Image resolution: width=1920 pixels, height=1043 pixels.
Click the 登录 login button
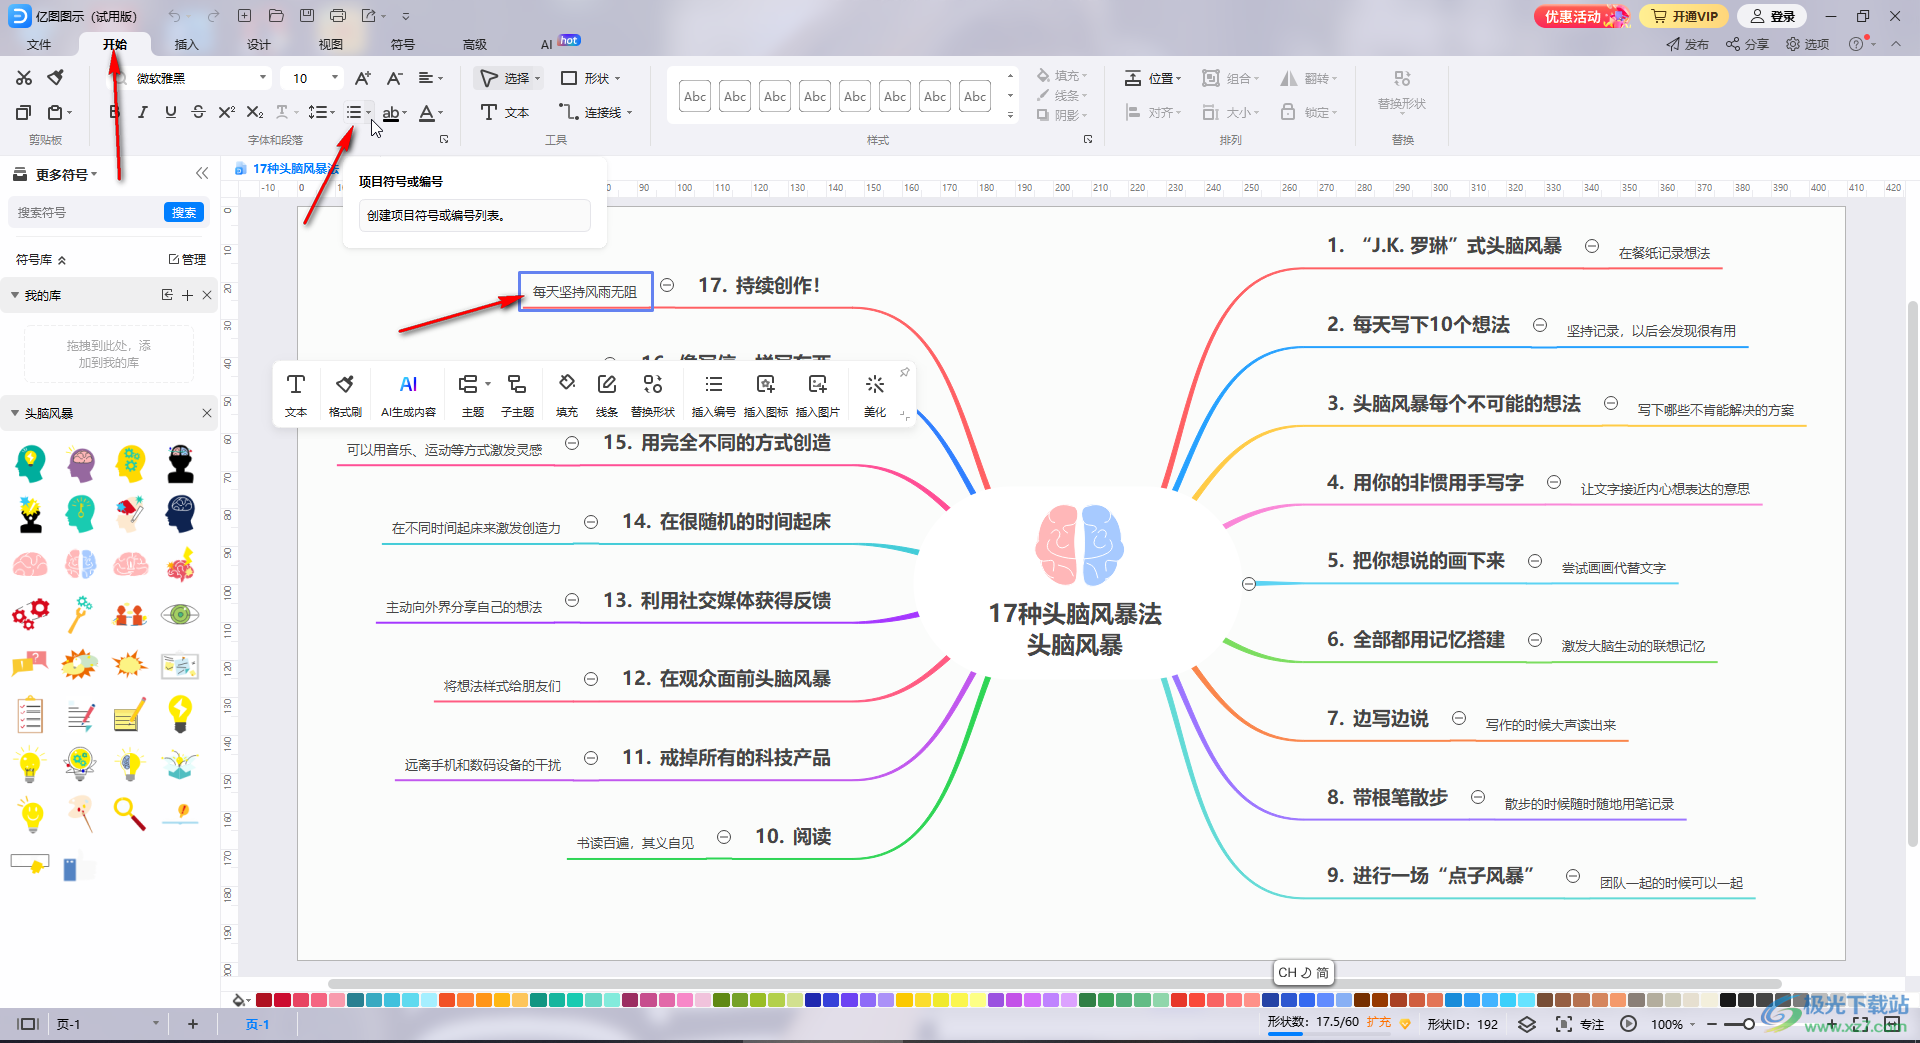tap(1773, 16)
